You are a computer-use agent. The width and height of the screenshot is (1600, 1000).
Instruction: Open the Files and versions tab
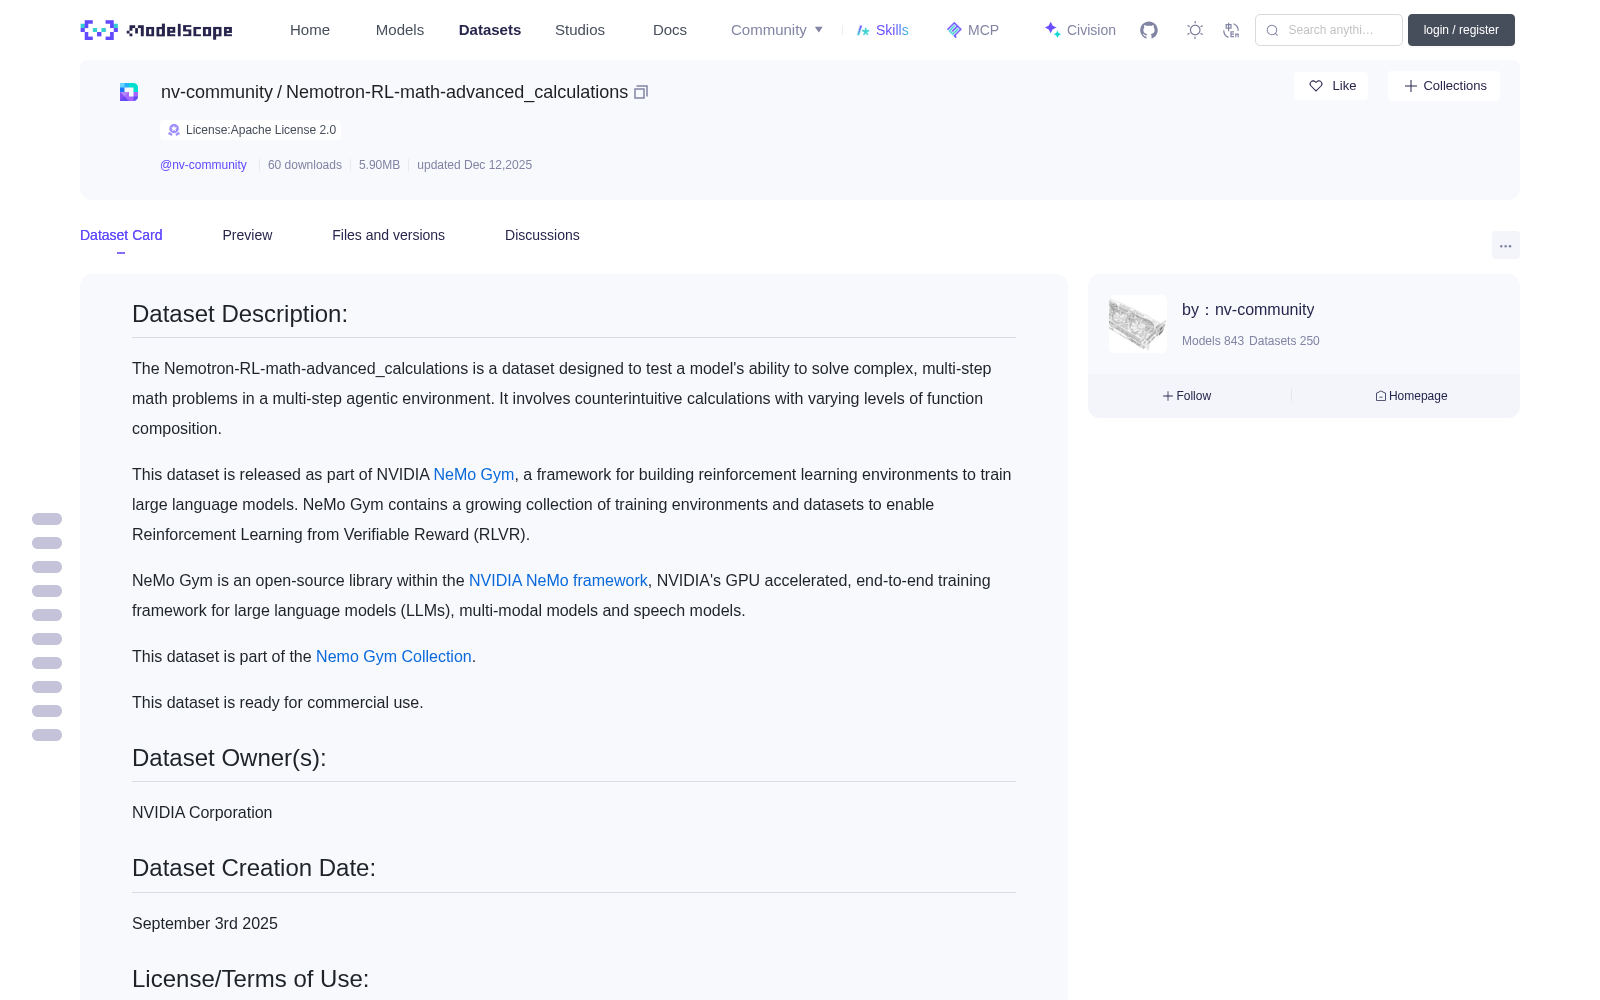pos(388,235)
